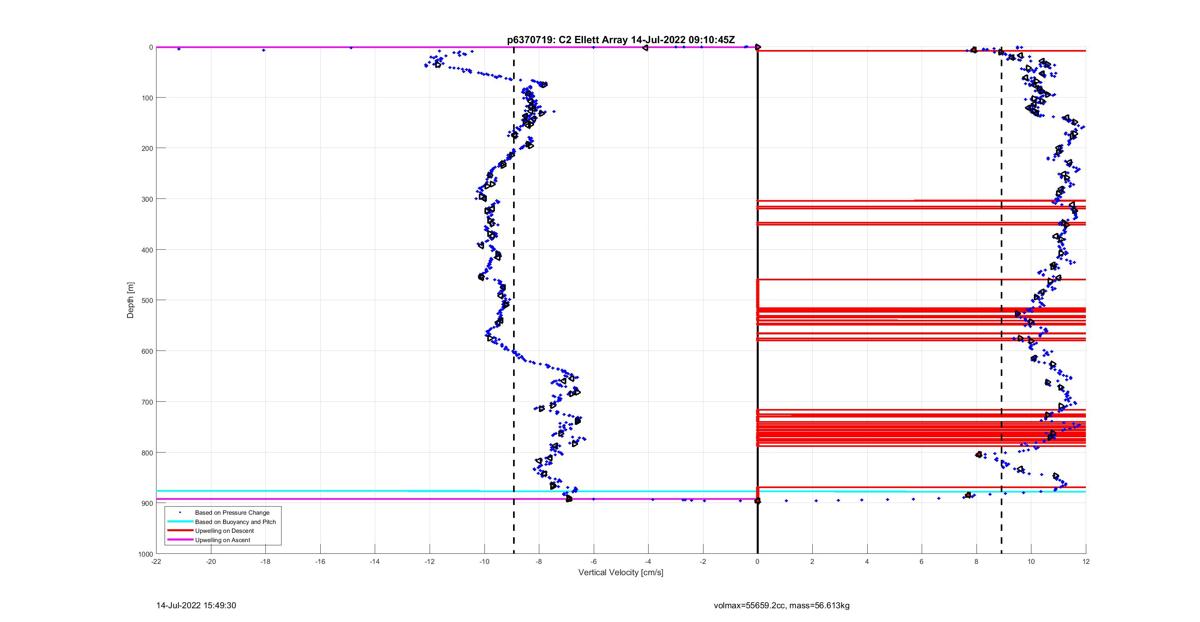Click velocity axis tick label '-18'
This screenshot has width=1200, height=622.
click(265, 562)
